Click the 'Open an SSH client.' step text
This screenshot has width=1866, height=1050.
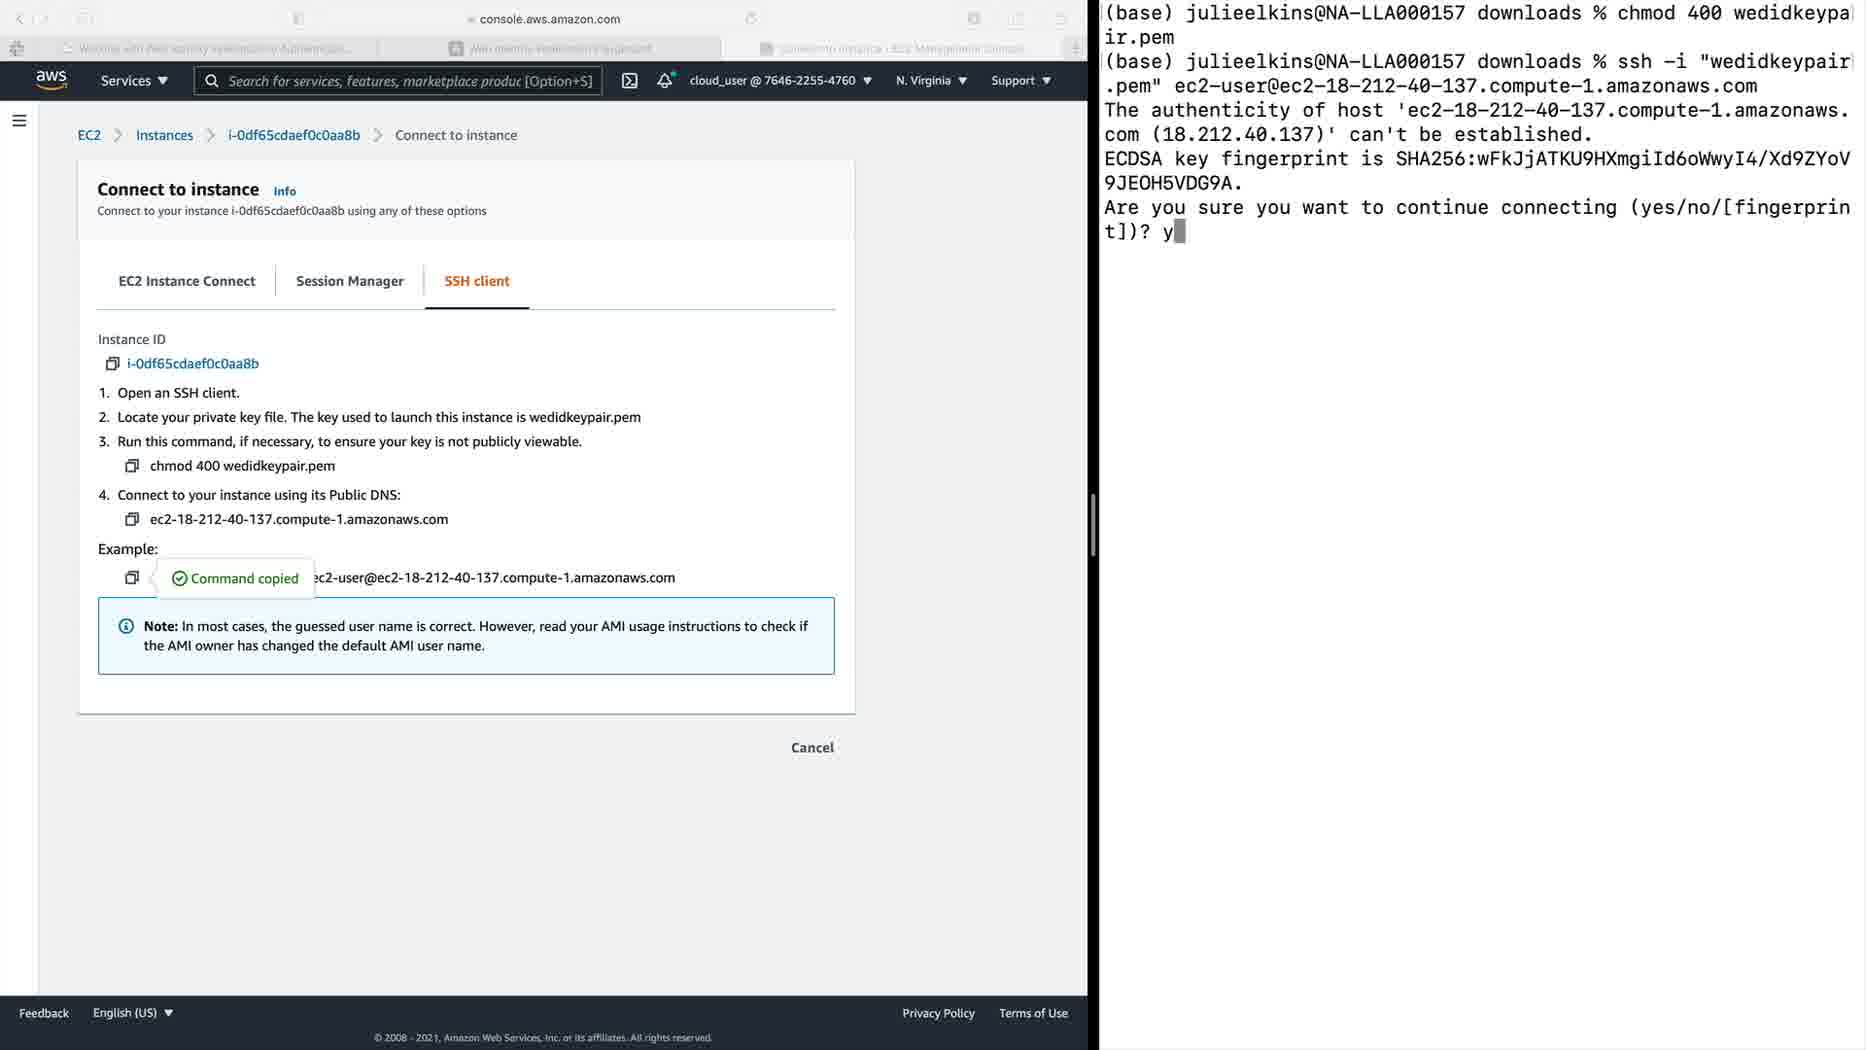[x=178, y=393]
